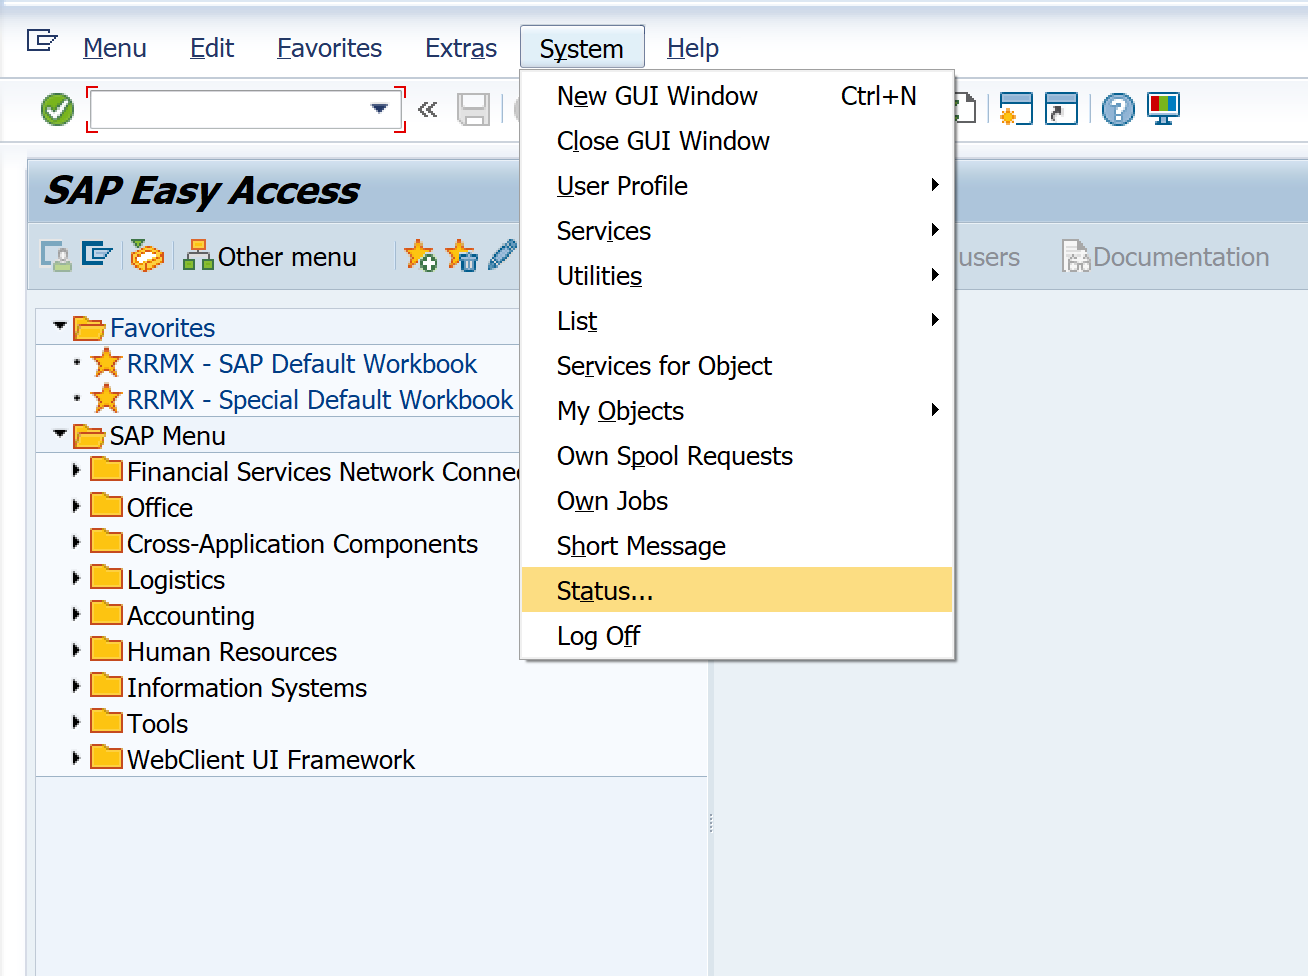The height and width of the screenshot is (976, 1308).
Task: Open RRMX - SAP Default Workbook favorite
Action: click(302, 364)
